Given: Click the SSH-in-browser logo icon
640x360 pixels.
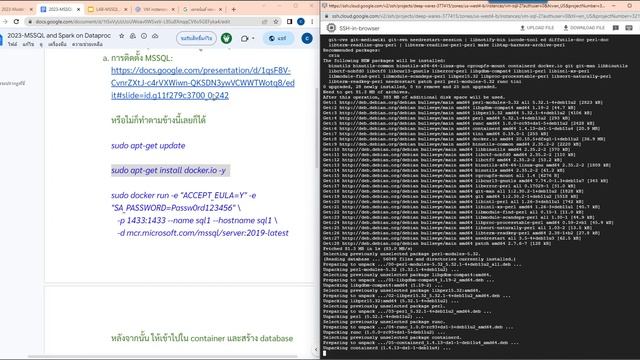Looking at the screenshot, I should [331, 28].
